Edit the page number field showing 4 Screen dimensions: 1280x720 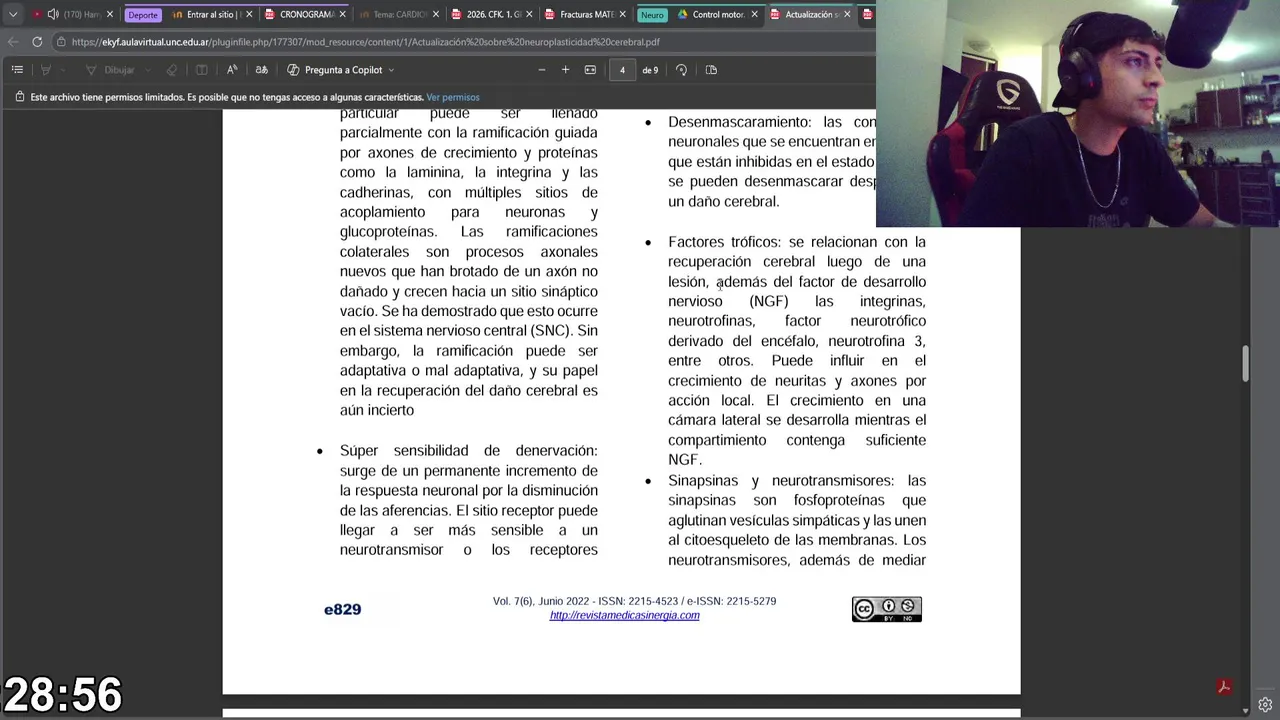pos(622,70)
